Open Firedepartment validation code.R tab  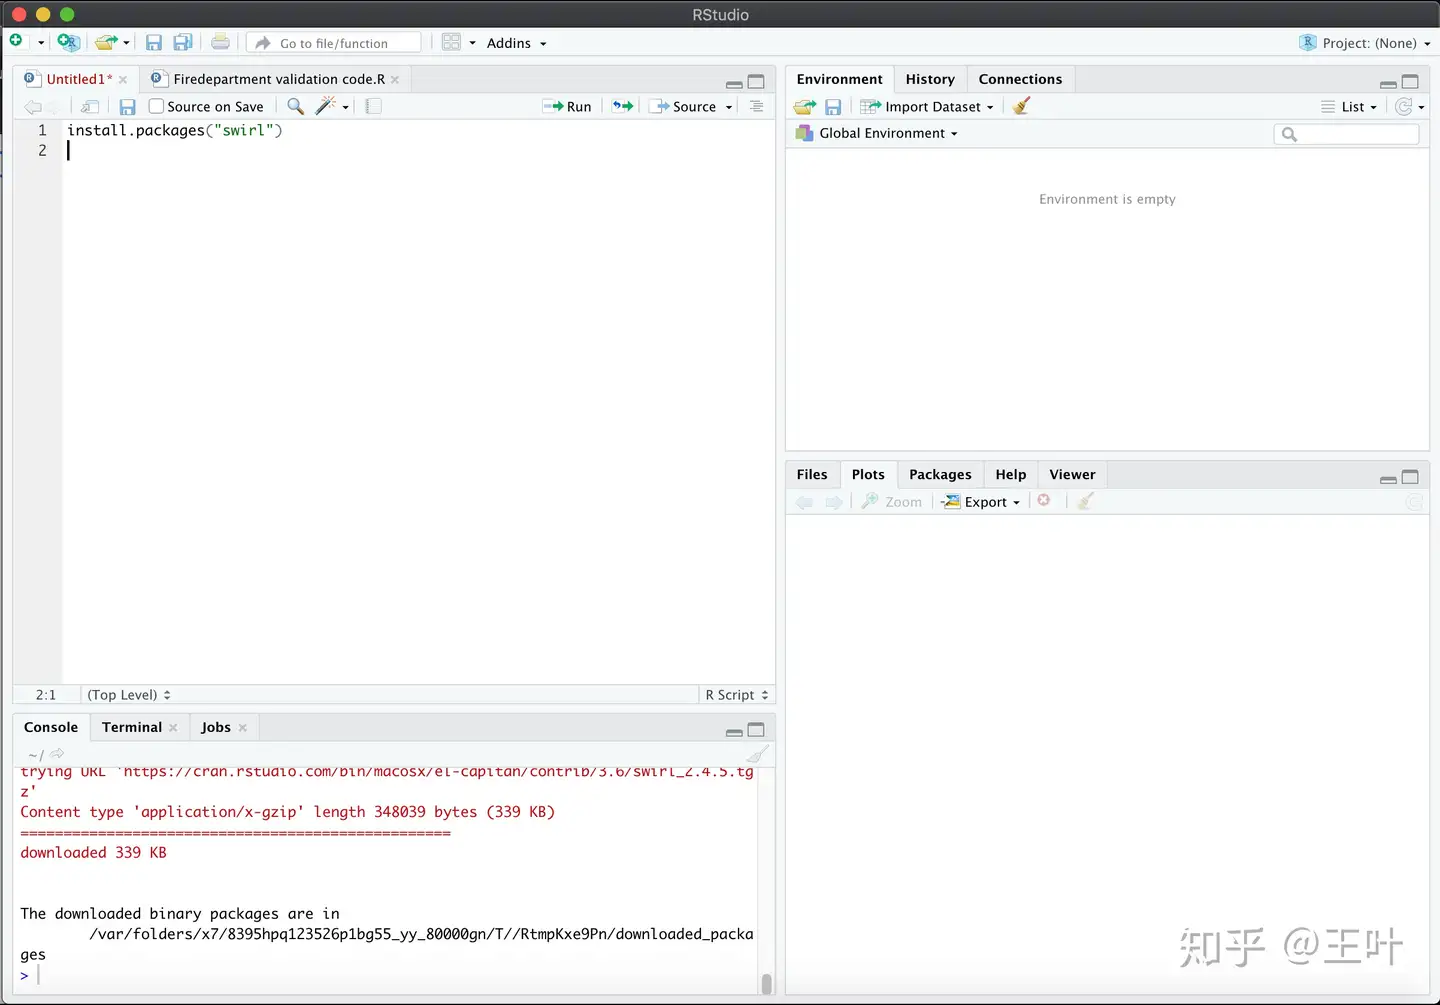[279, 79]
